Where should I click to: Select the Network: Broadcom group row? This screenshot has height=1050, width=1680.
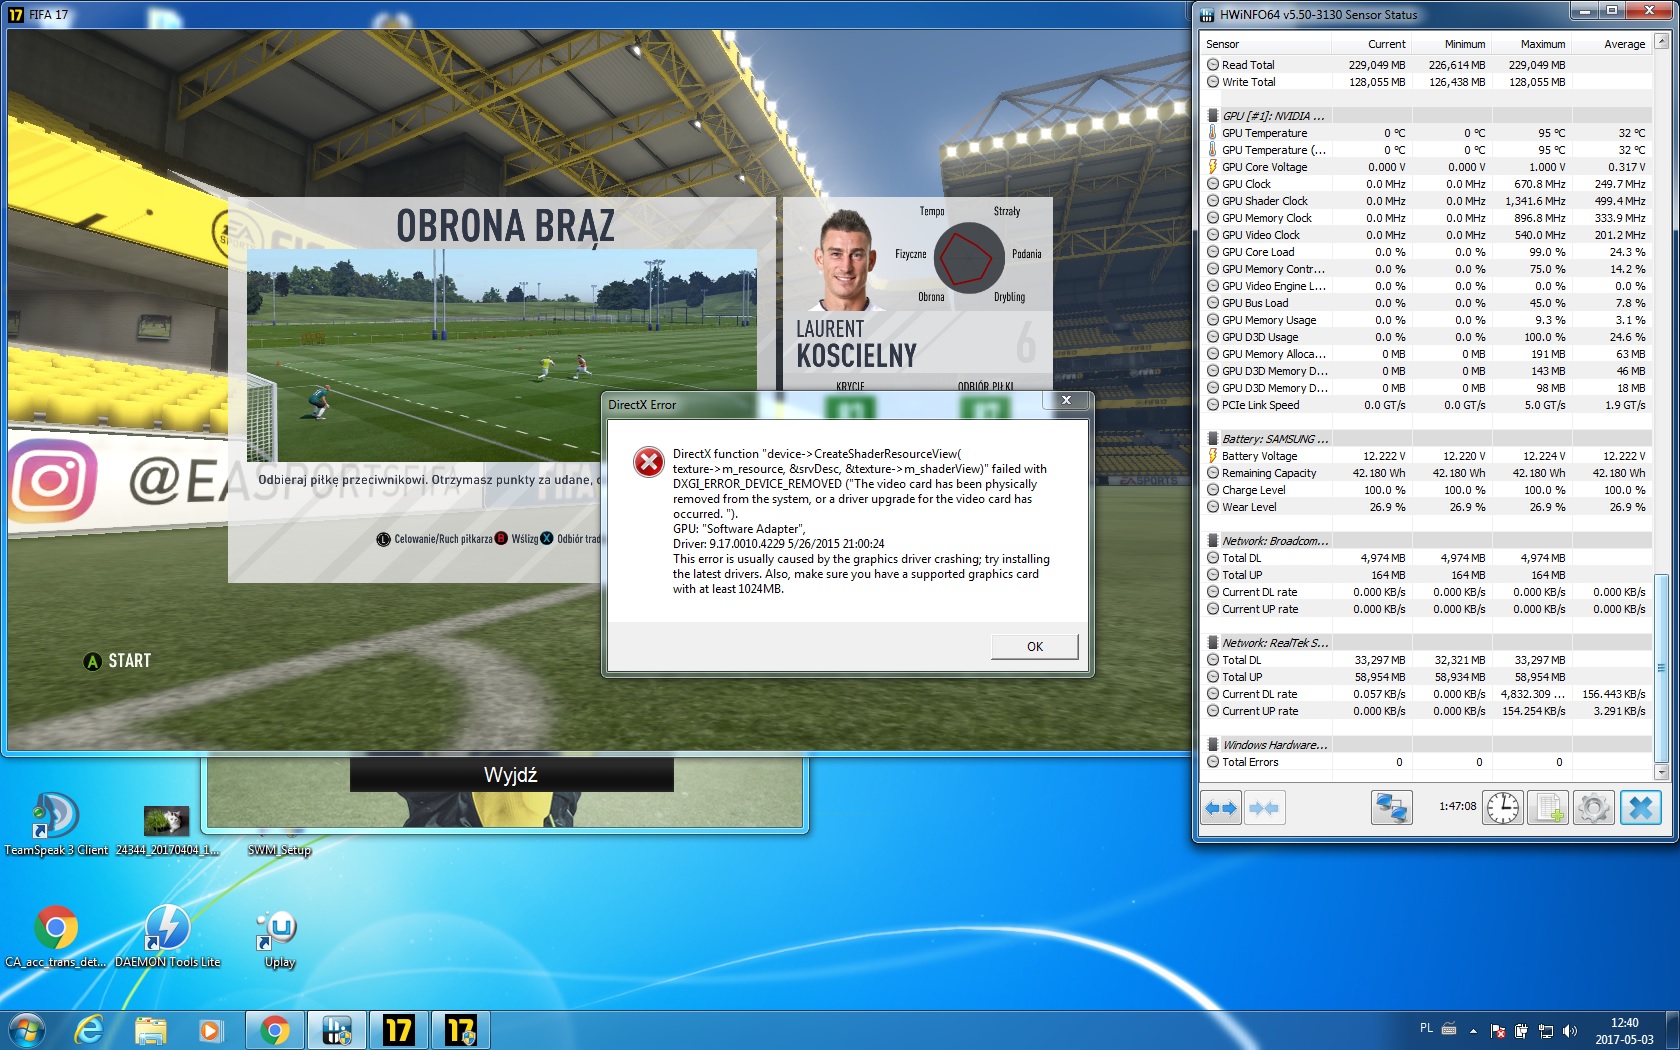1427,541
